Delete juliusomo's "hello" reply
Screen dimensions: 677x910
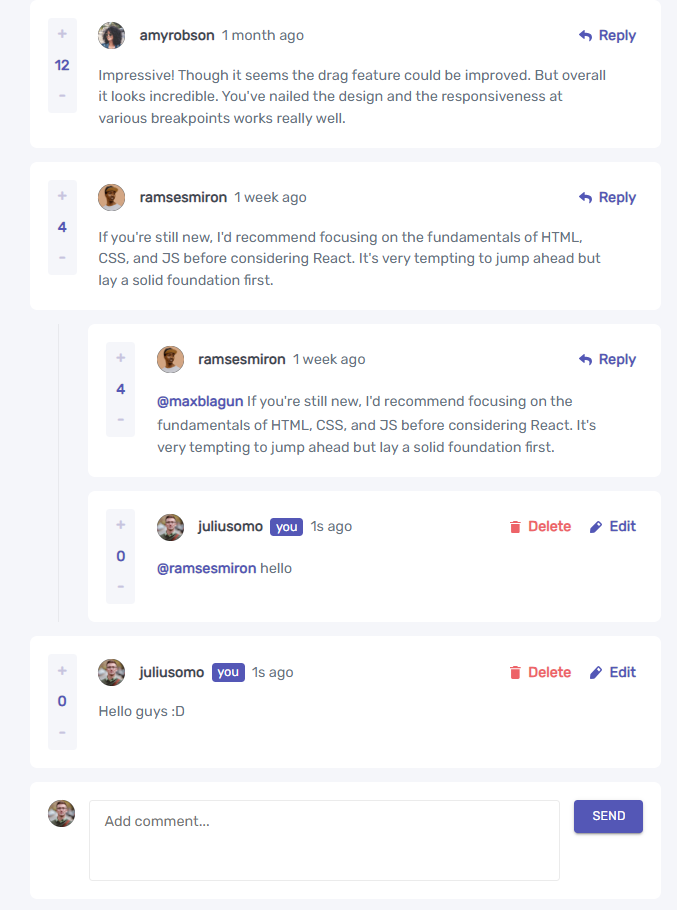tap(540, 526)
